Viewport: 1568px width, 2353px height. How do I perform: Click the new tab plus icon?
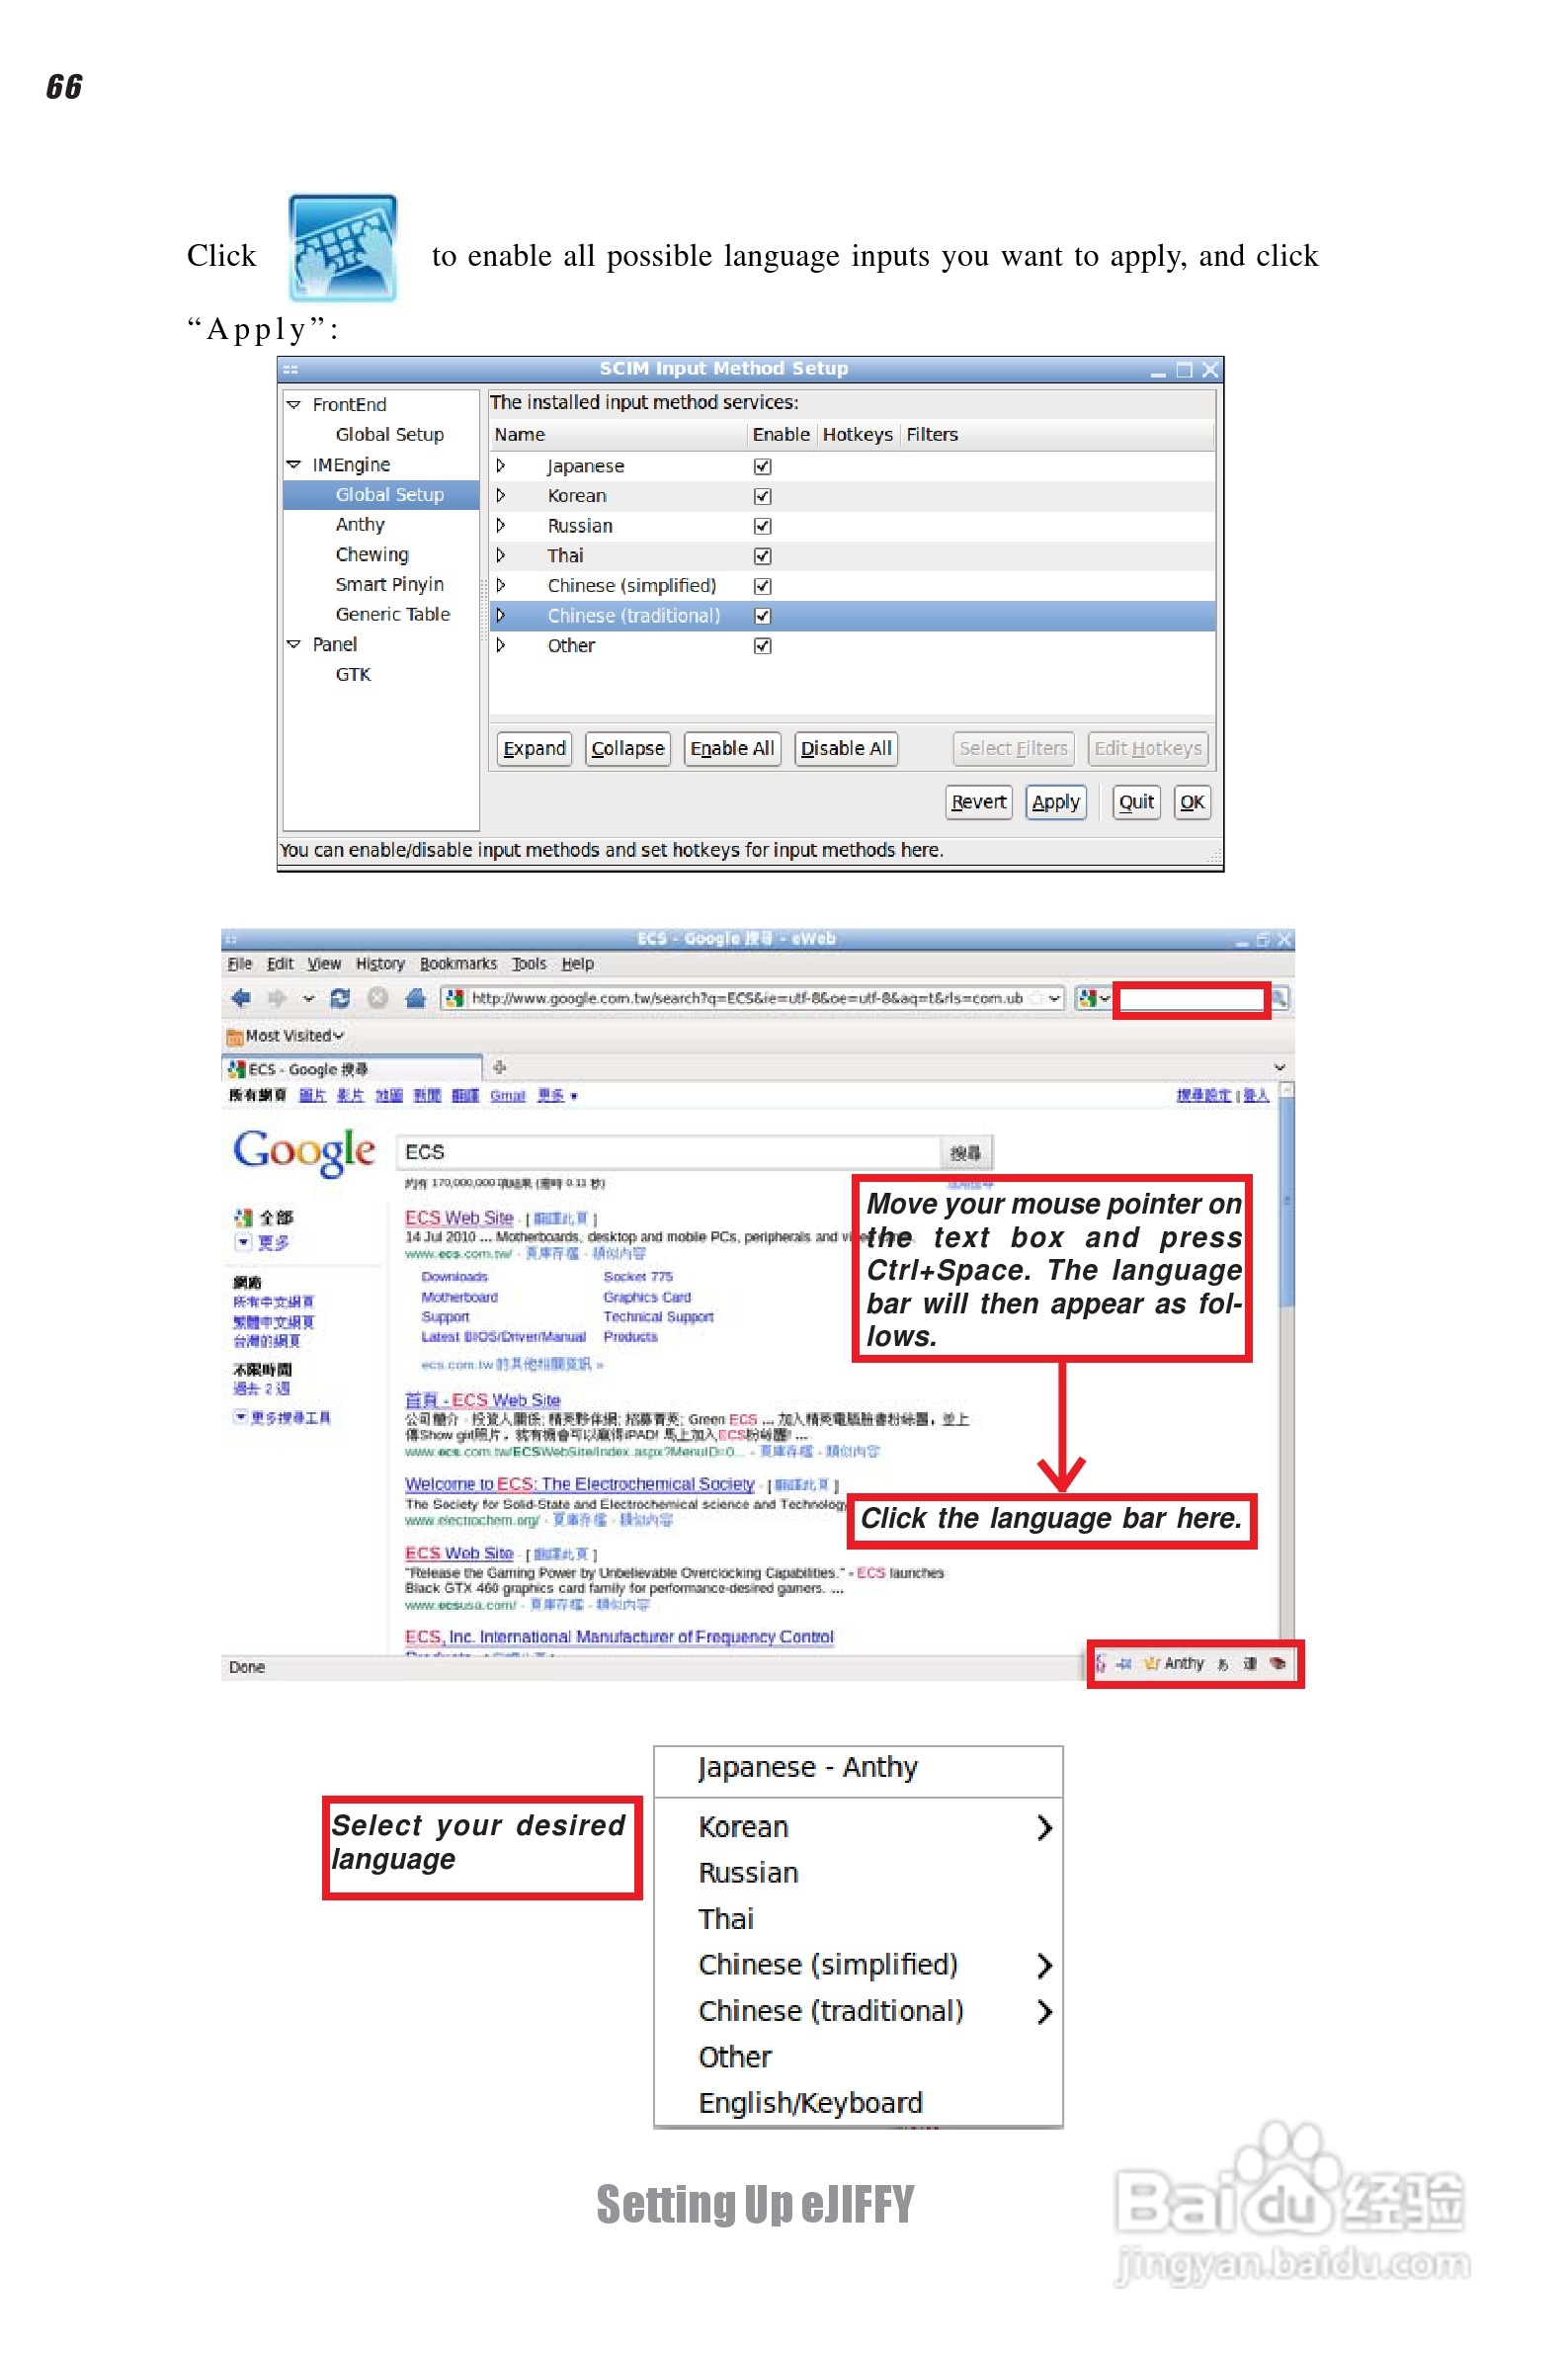pyautogui.click(x=500, y=1067)
